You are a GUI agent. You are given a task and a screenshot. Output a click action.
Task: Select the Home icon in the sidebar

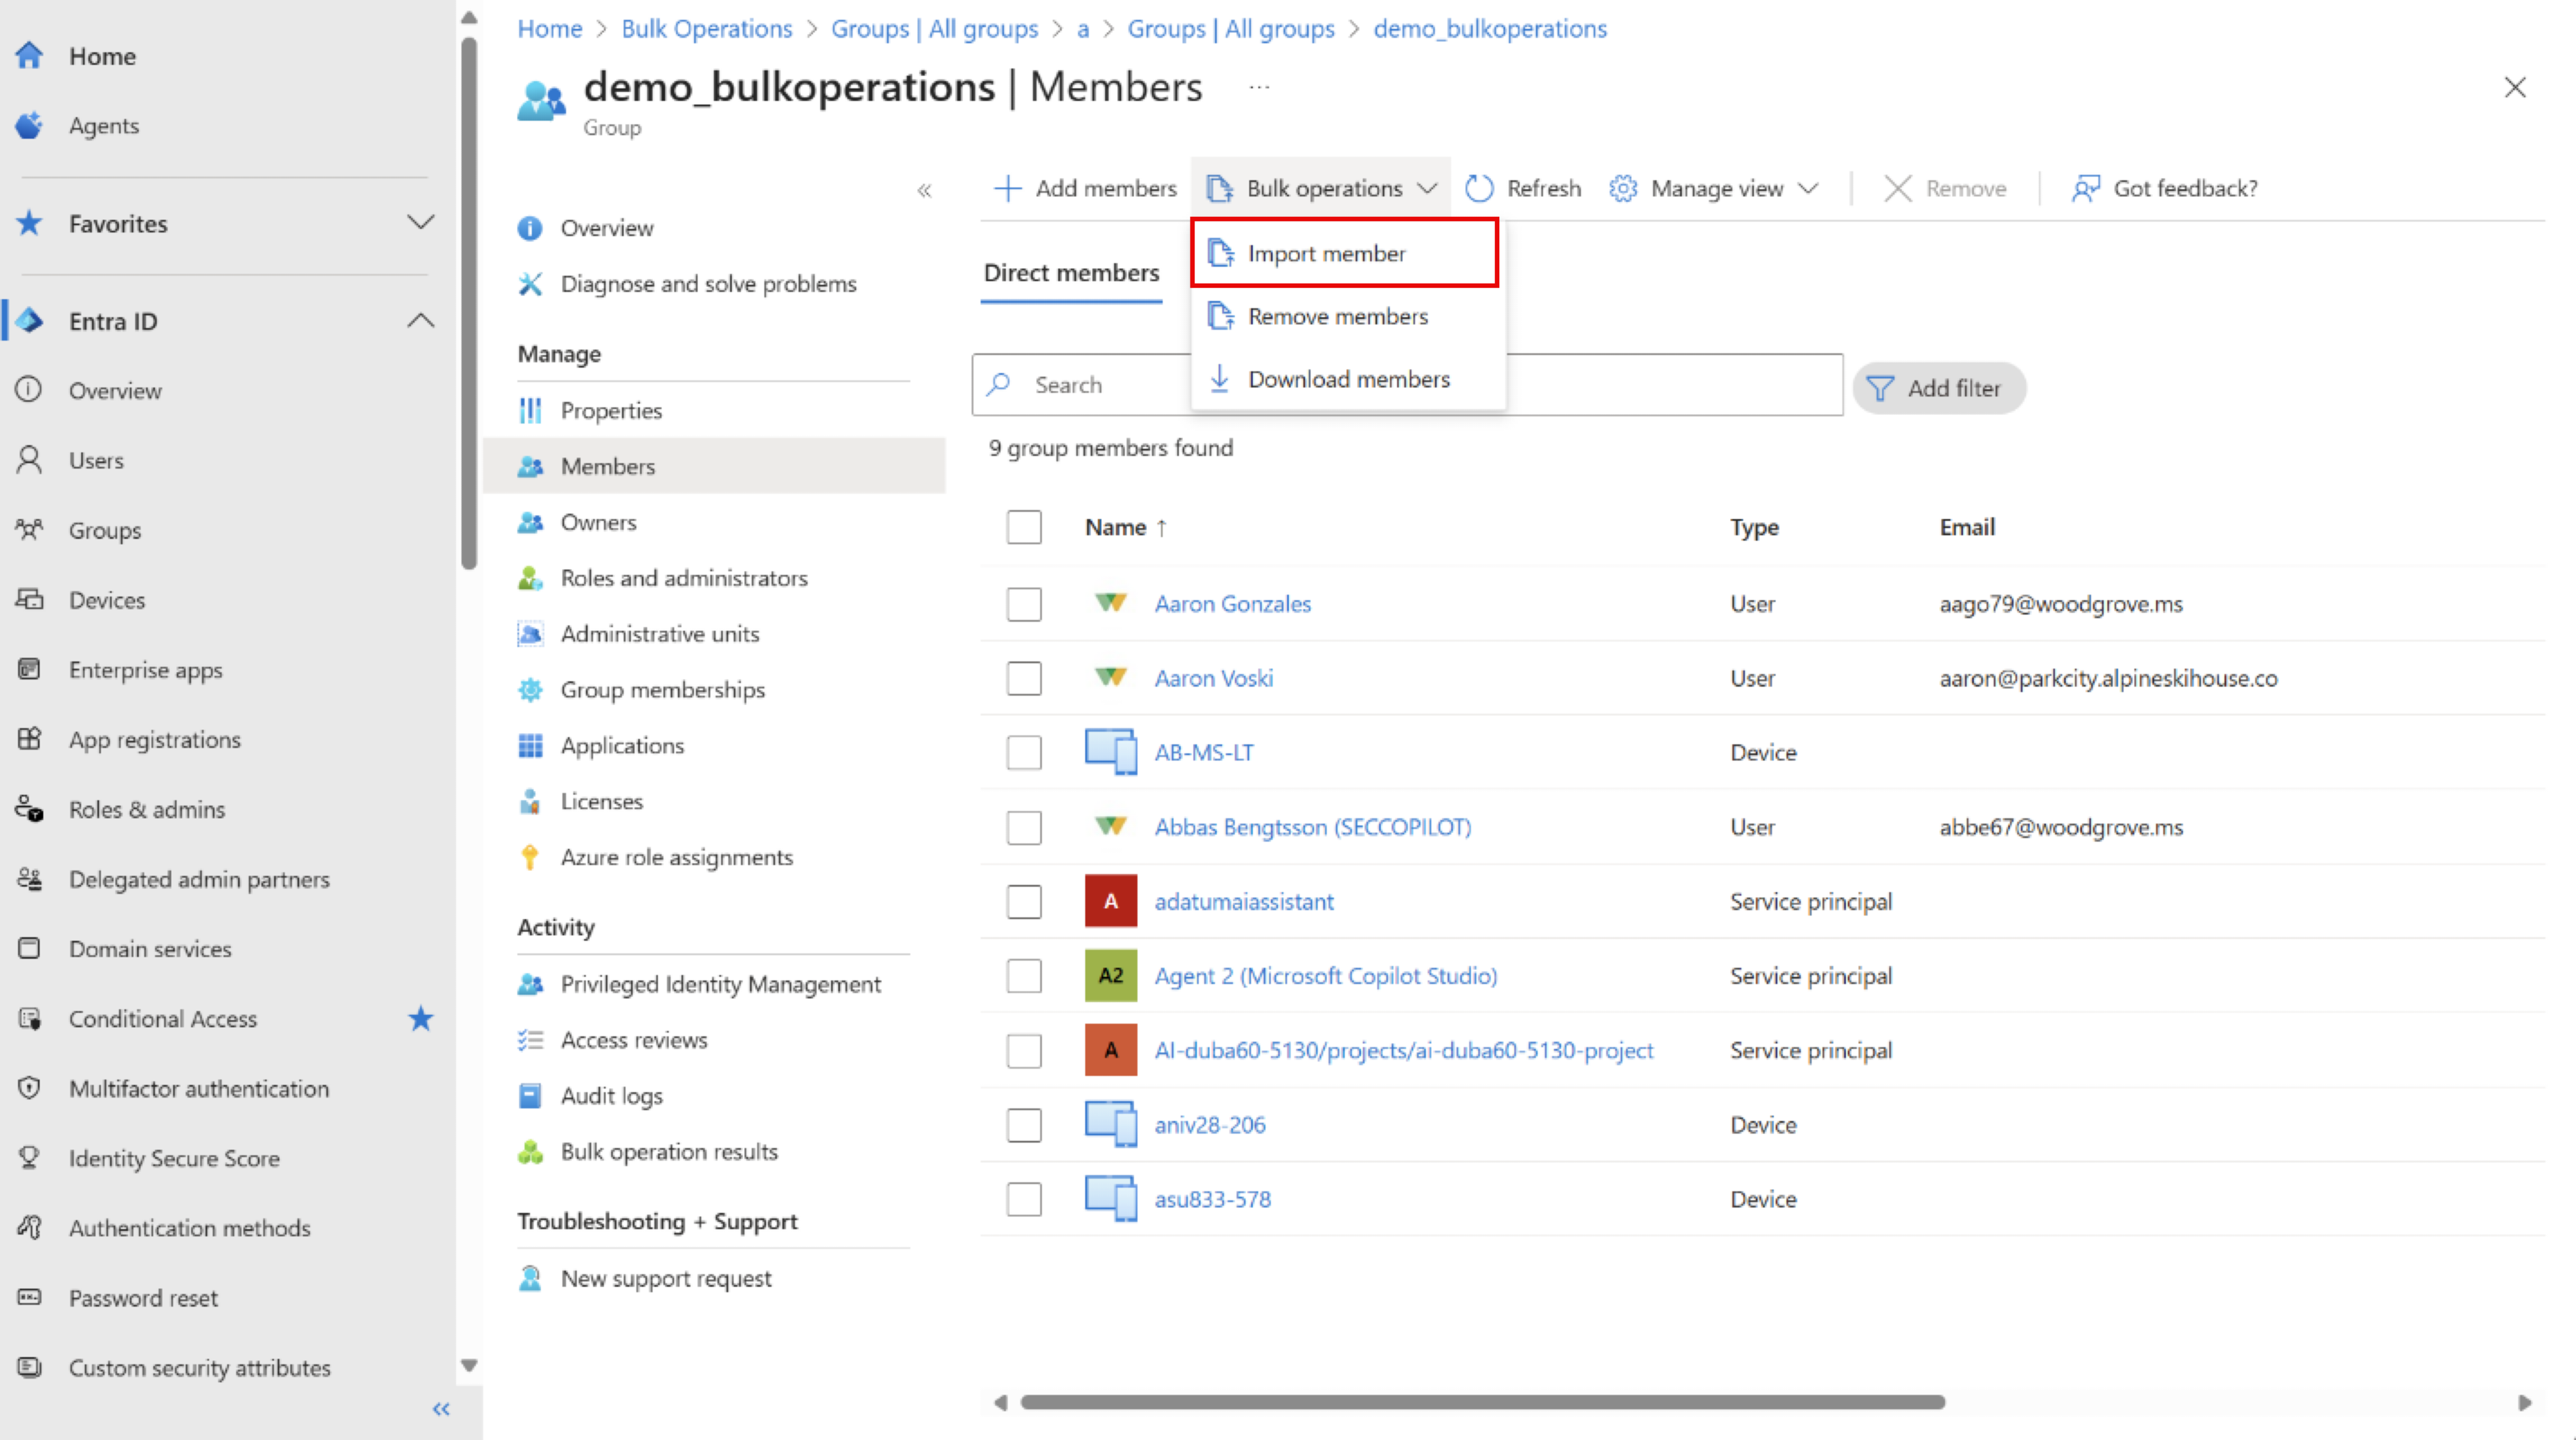[29, 55]
